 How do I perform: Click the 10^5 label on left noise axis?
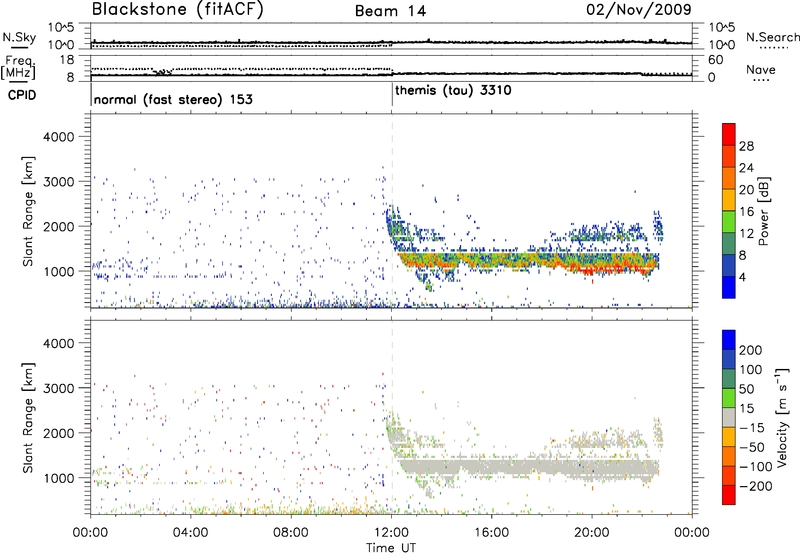click(61, 28)
